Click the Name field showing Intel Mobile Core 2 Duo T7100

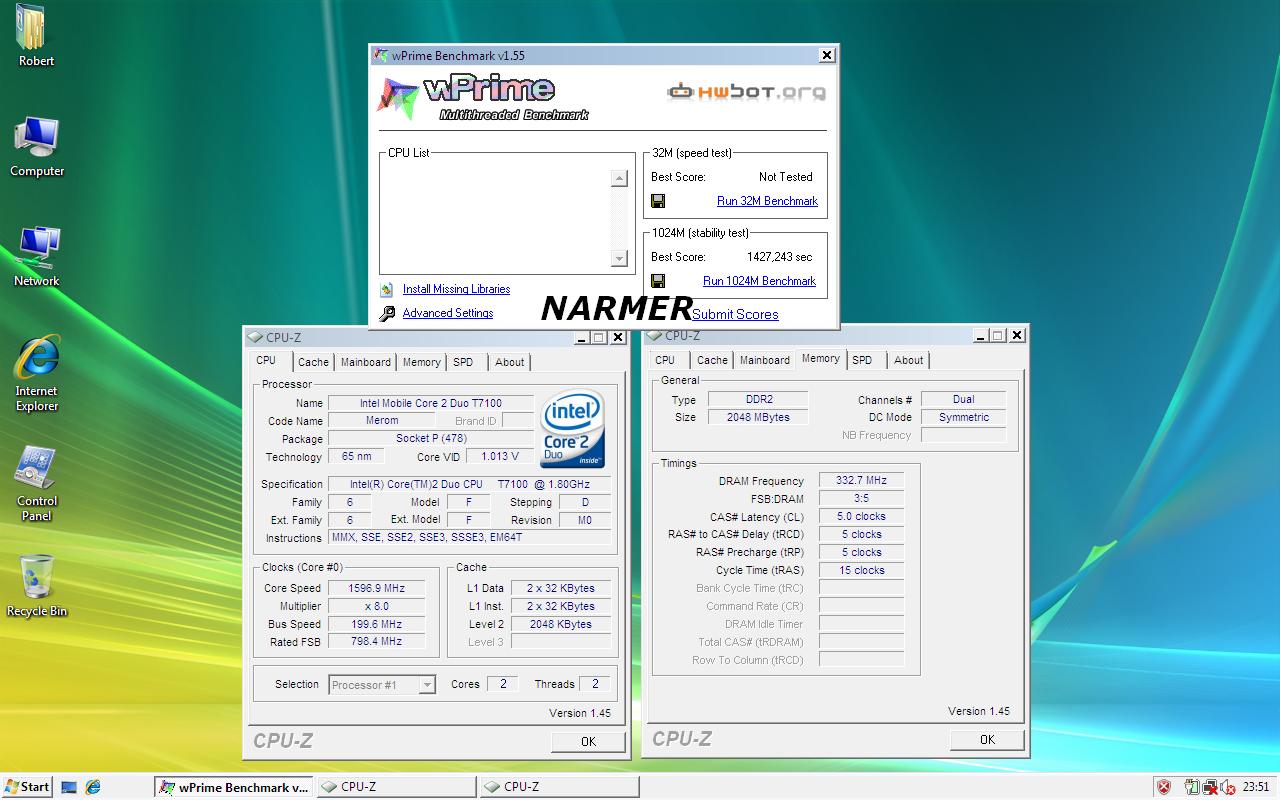click(x=430, y=403)
